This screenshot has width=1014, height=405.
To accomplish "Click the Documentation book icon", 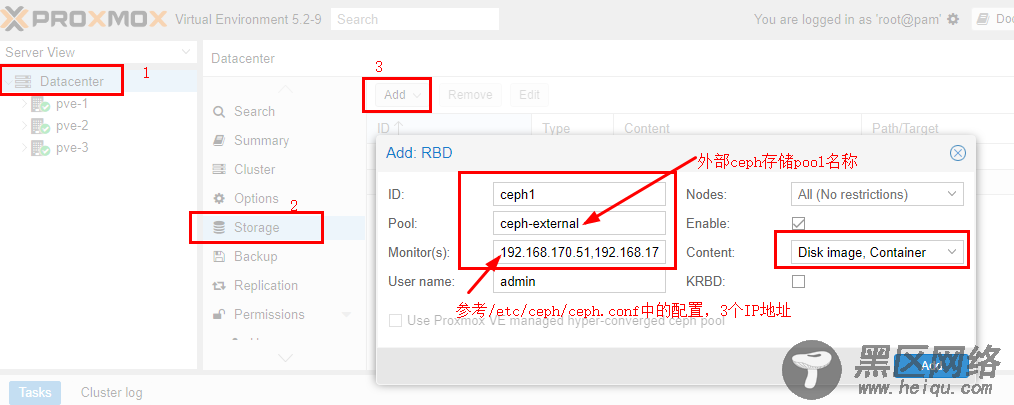I will coord(983,19).
